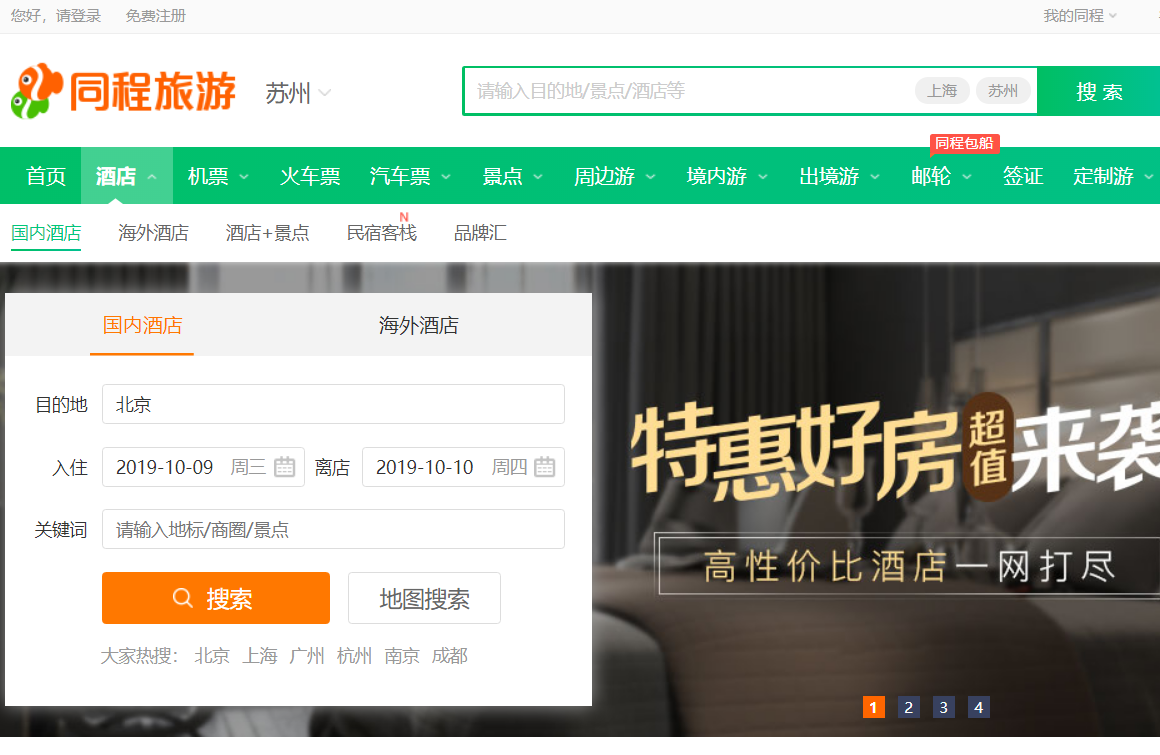Select the 海外酒店 sub-navigation tab
Viewport: 1160px width, 755px height.
click(x=153, y=233)
